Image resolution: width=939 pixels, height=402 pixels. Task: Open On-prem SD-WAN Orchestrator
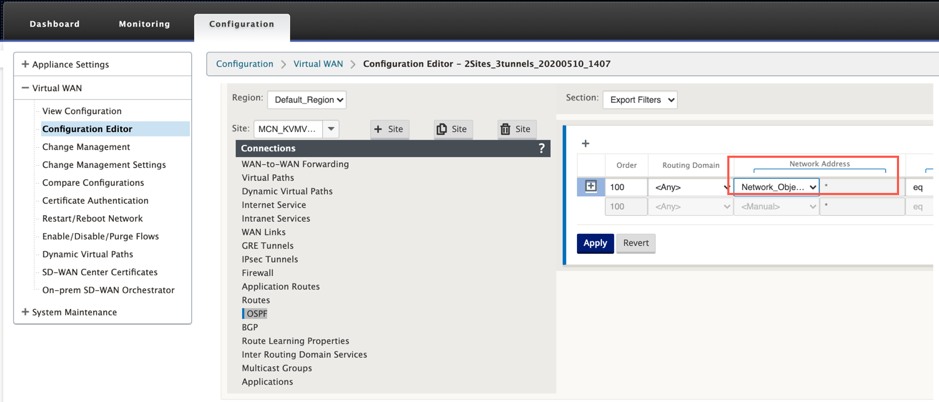coord(108,290)
